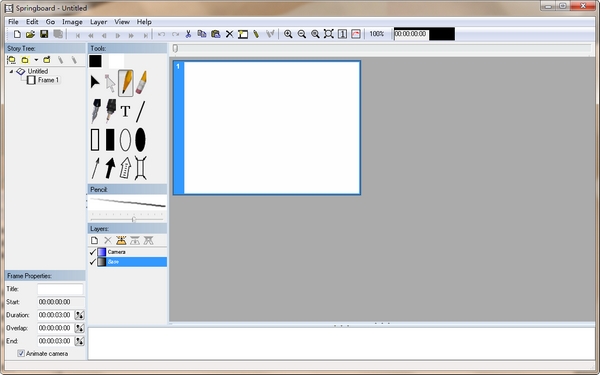Open the Edit menu
600x375 pixels.
(x=32, y=22)
